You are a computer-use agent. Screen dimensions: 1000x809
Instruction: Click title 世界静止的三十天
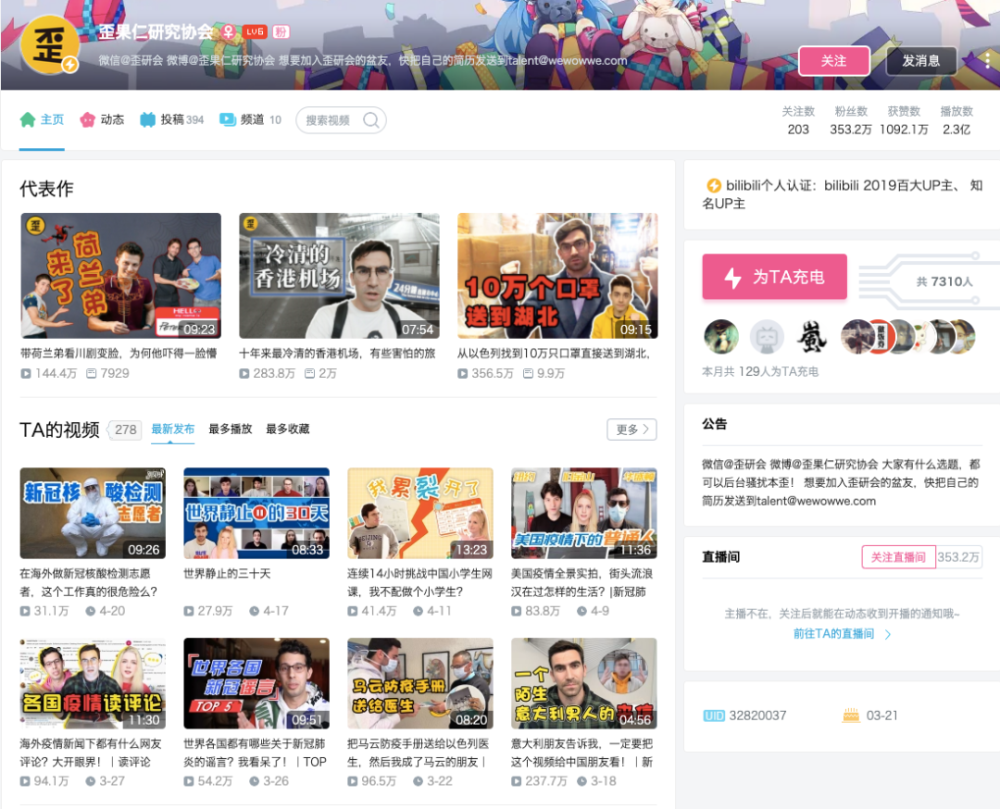tap(227, 574)
